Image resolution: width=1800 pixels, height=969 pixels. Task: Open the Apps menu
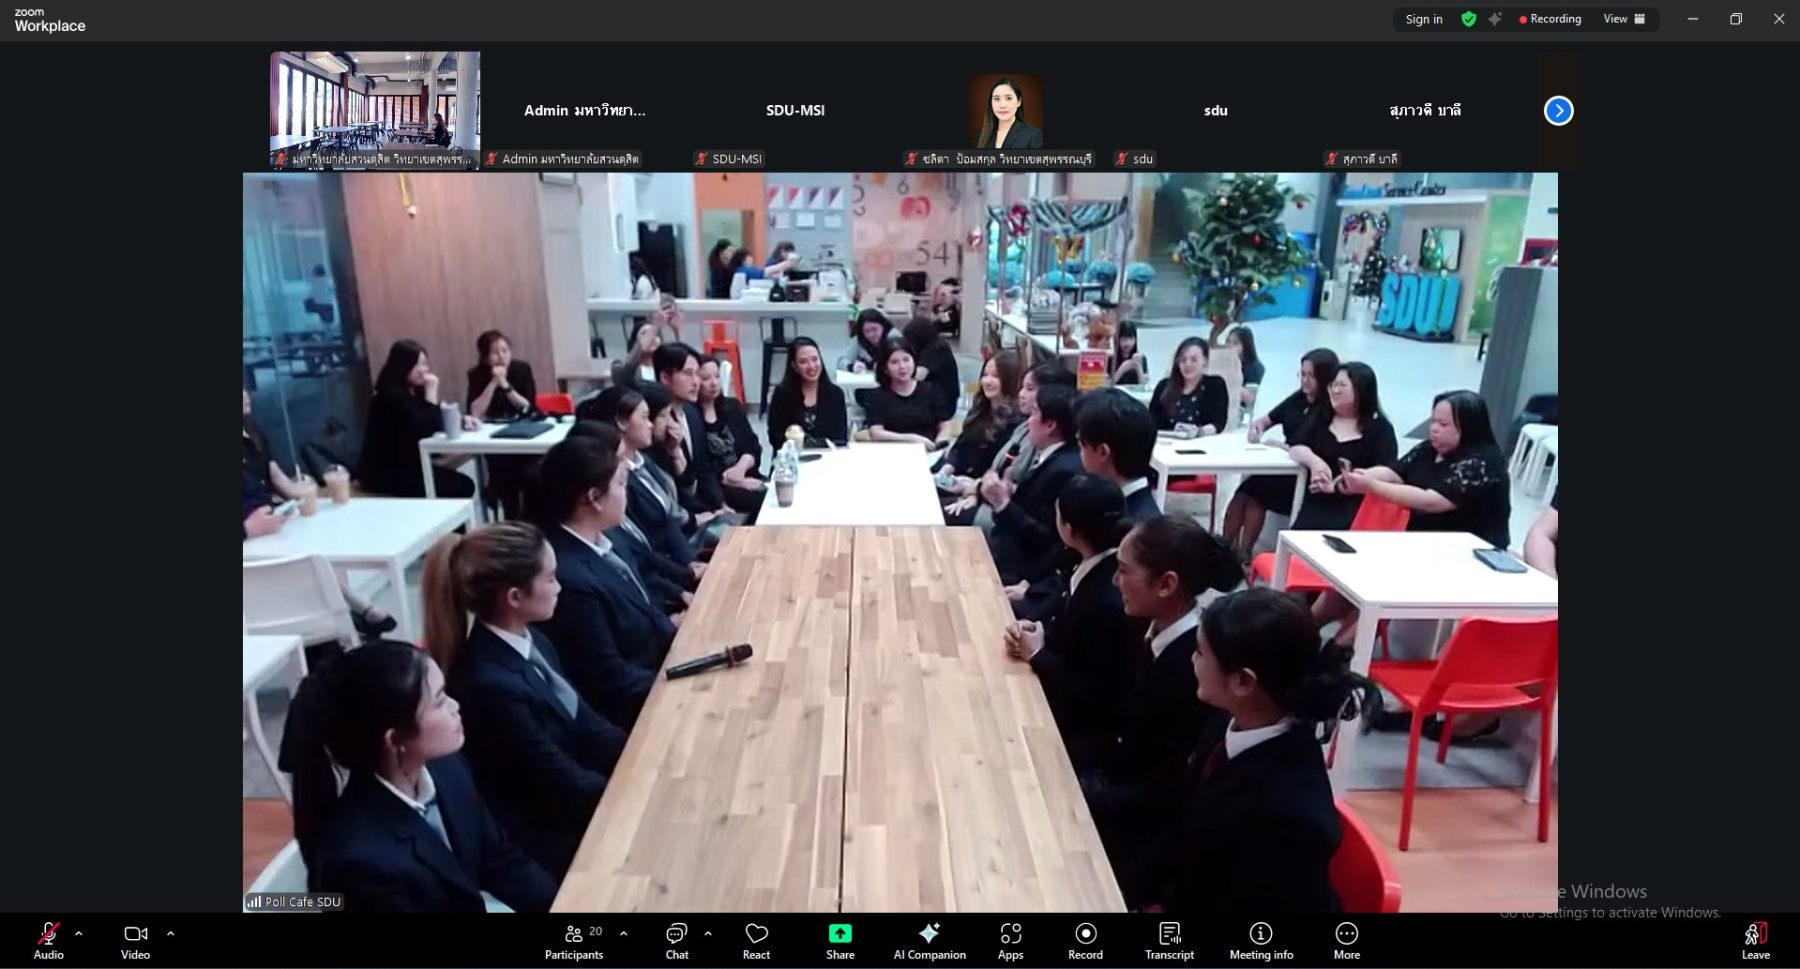(1010, 940)
